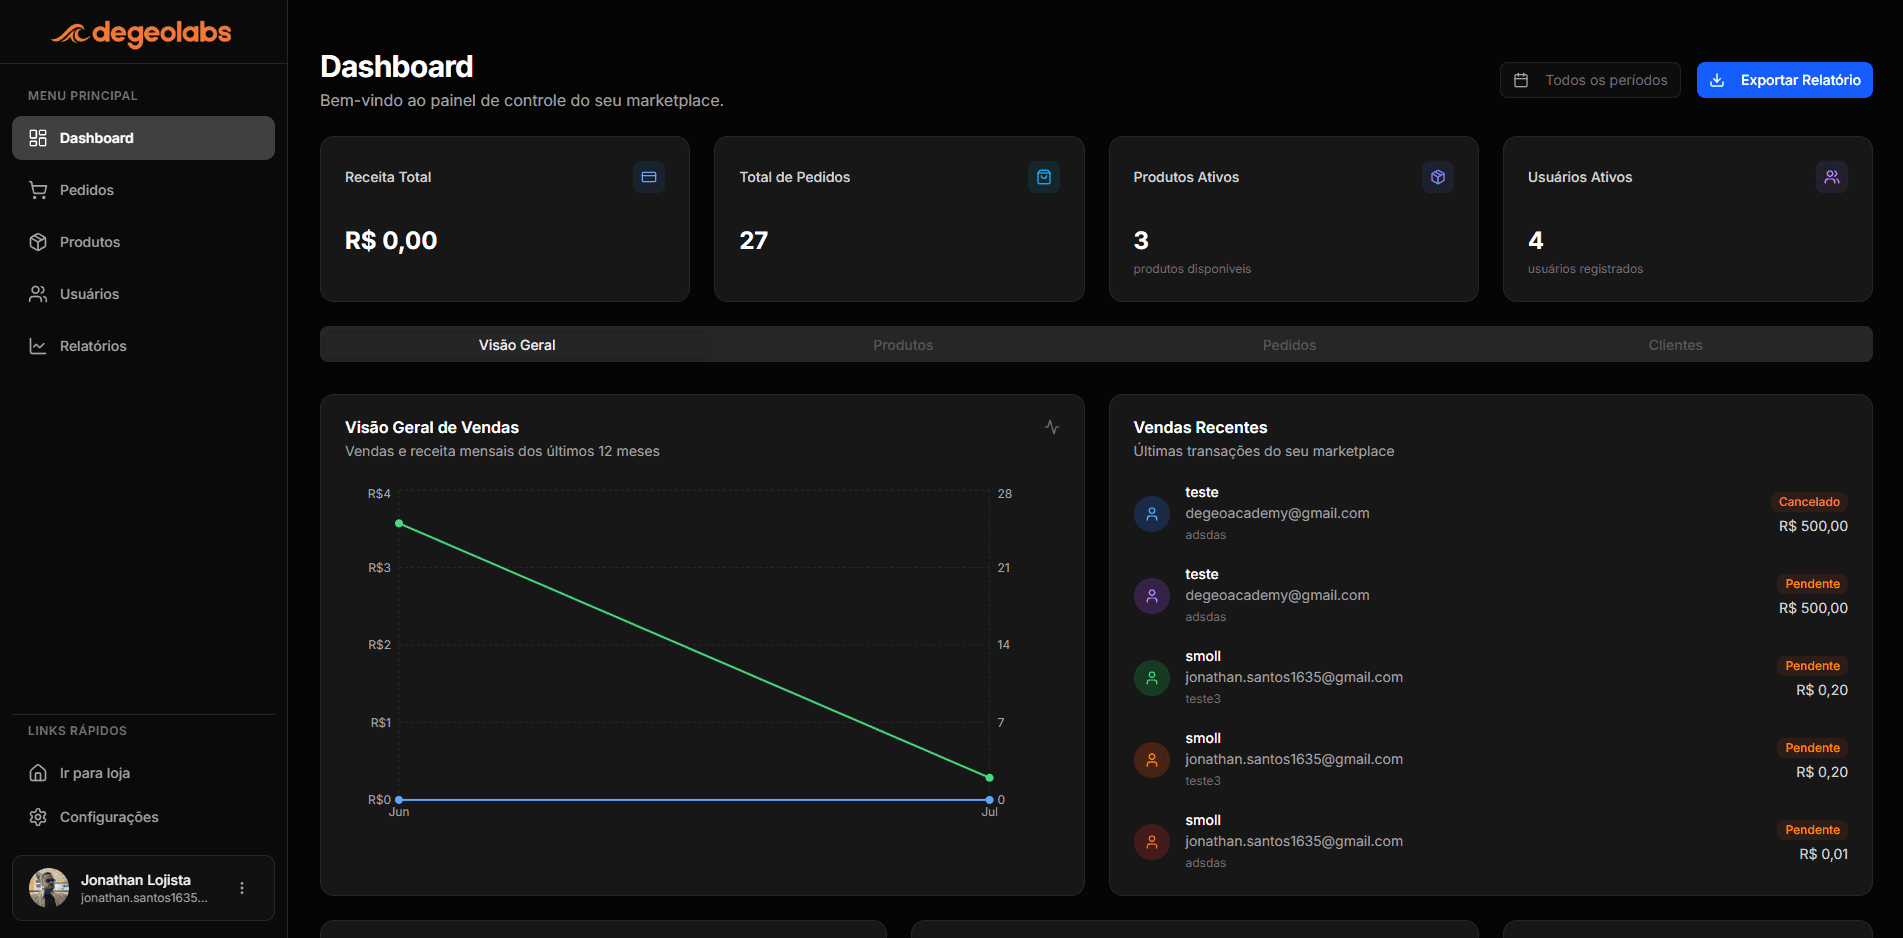1903x938 pixels.
Task: Click the activity icon in Visão Geral de Vendas
Action: [1052, 426]
